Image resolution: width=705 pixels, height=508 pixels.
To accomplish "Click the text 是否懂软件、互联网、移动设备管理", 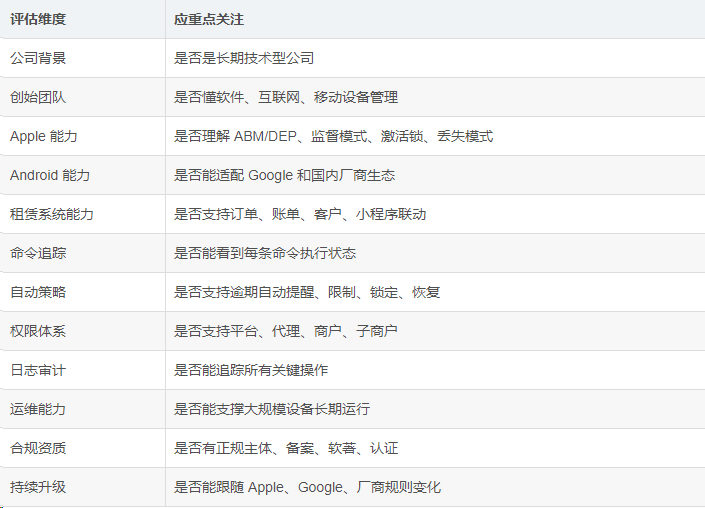I will (x=286, y=97).
